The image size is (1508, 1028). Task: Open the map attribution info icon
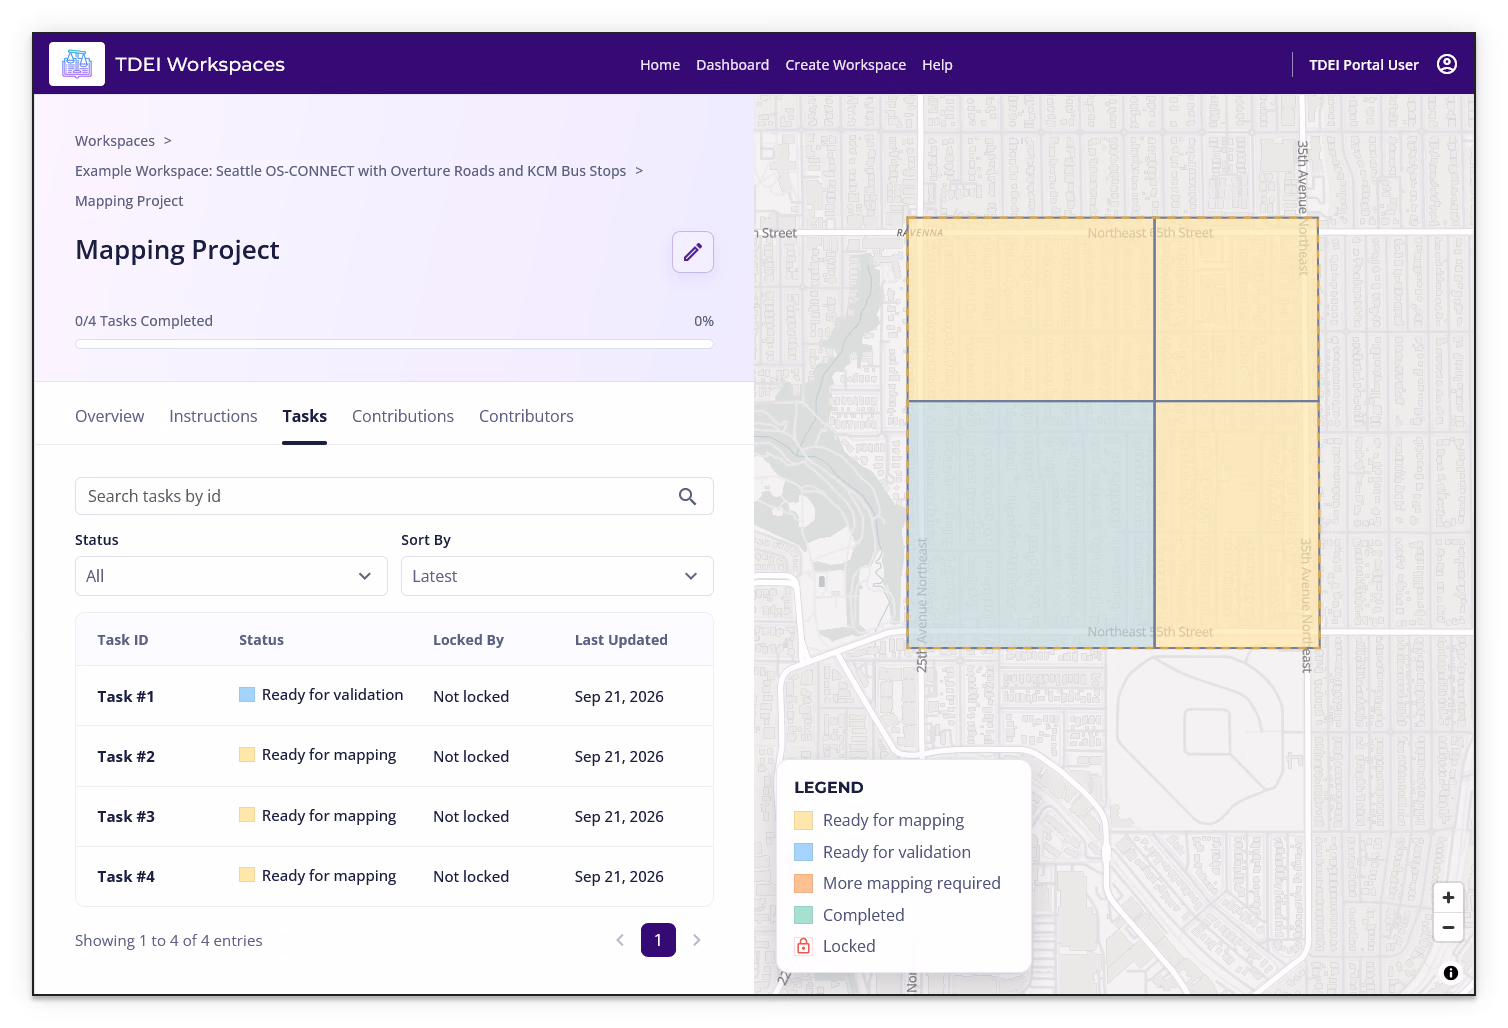1451,973
